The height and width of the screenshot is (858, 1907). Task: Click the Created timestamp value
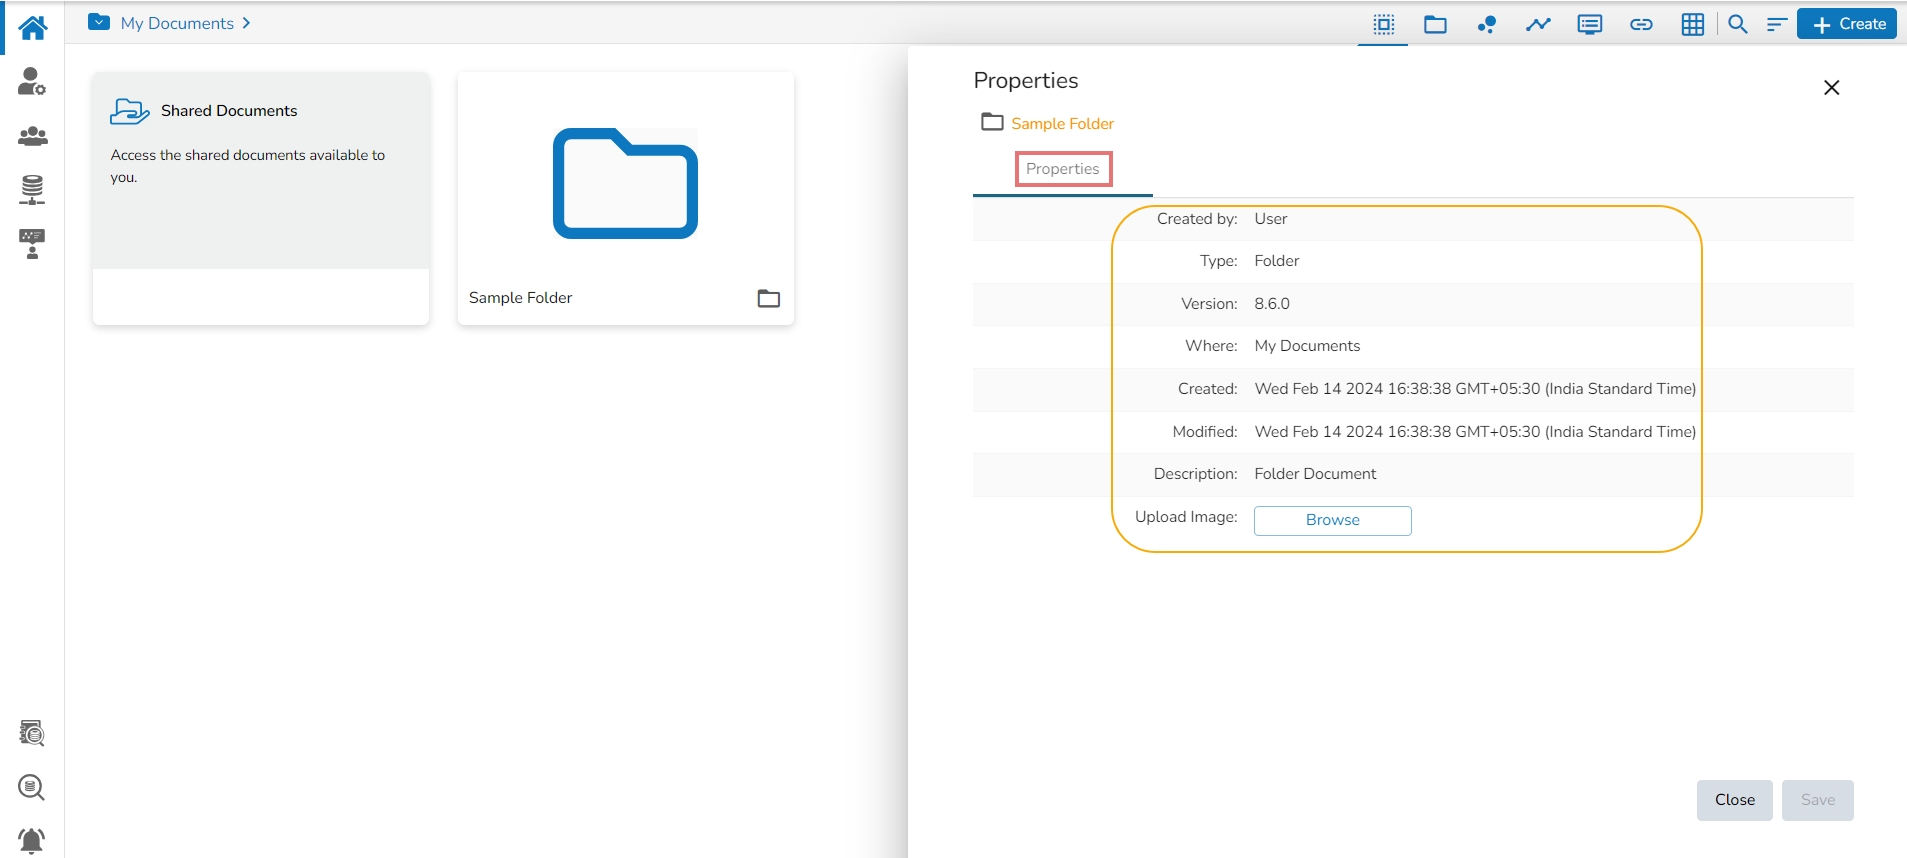pyautogui.click(x=1475, y=388)
